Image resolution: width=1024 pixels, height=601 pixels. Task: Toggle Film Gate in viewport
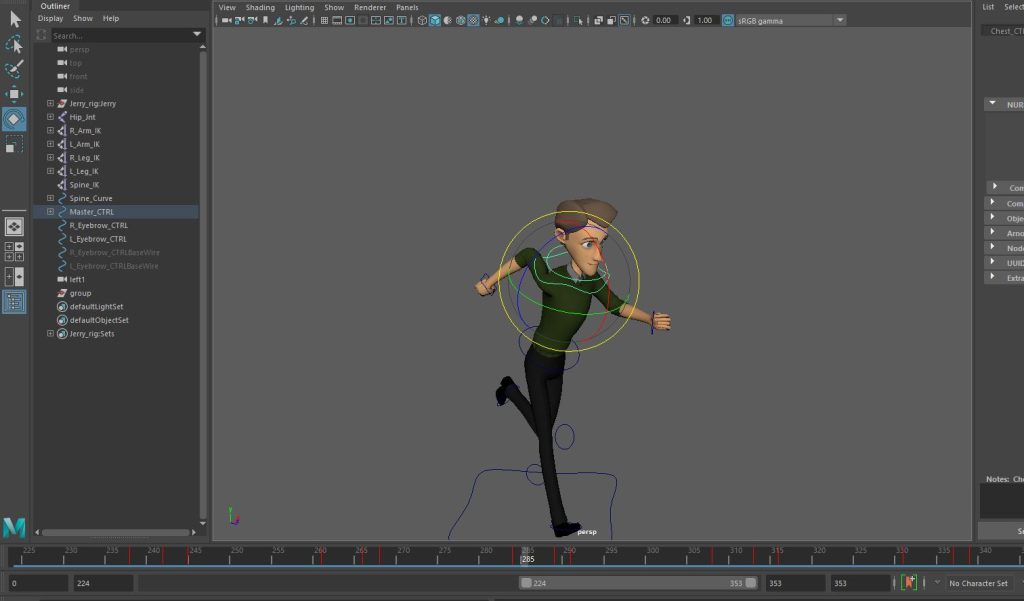337,20
